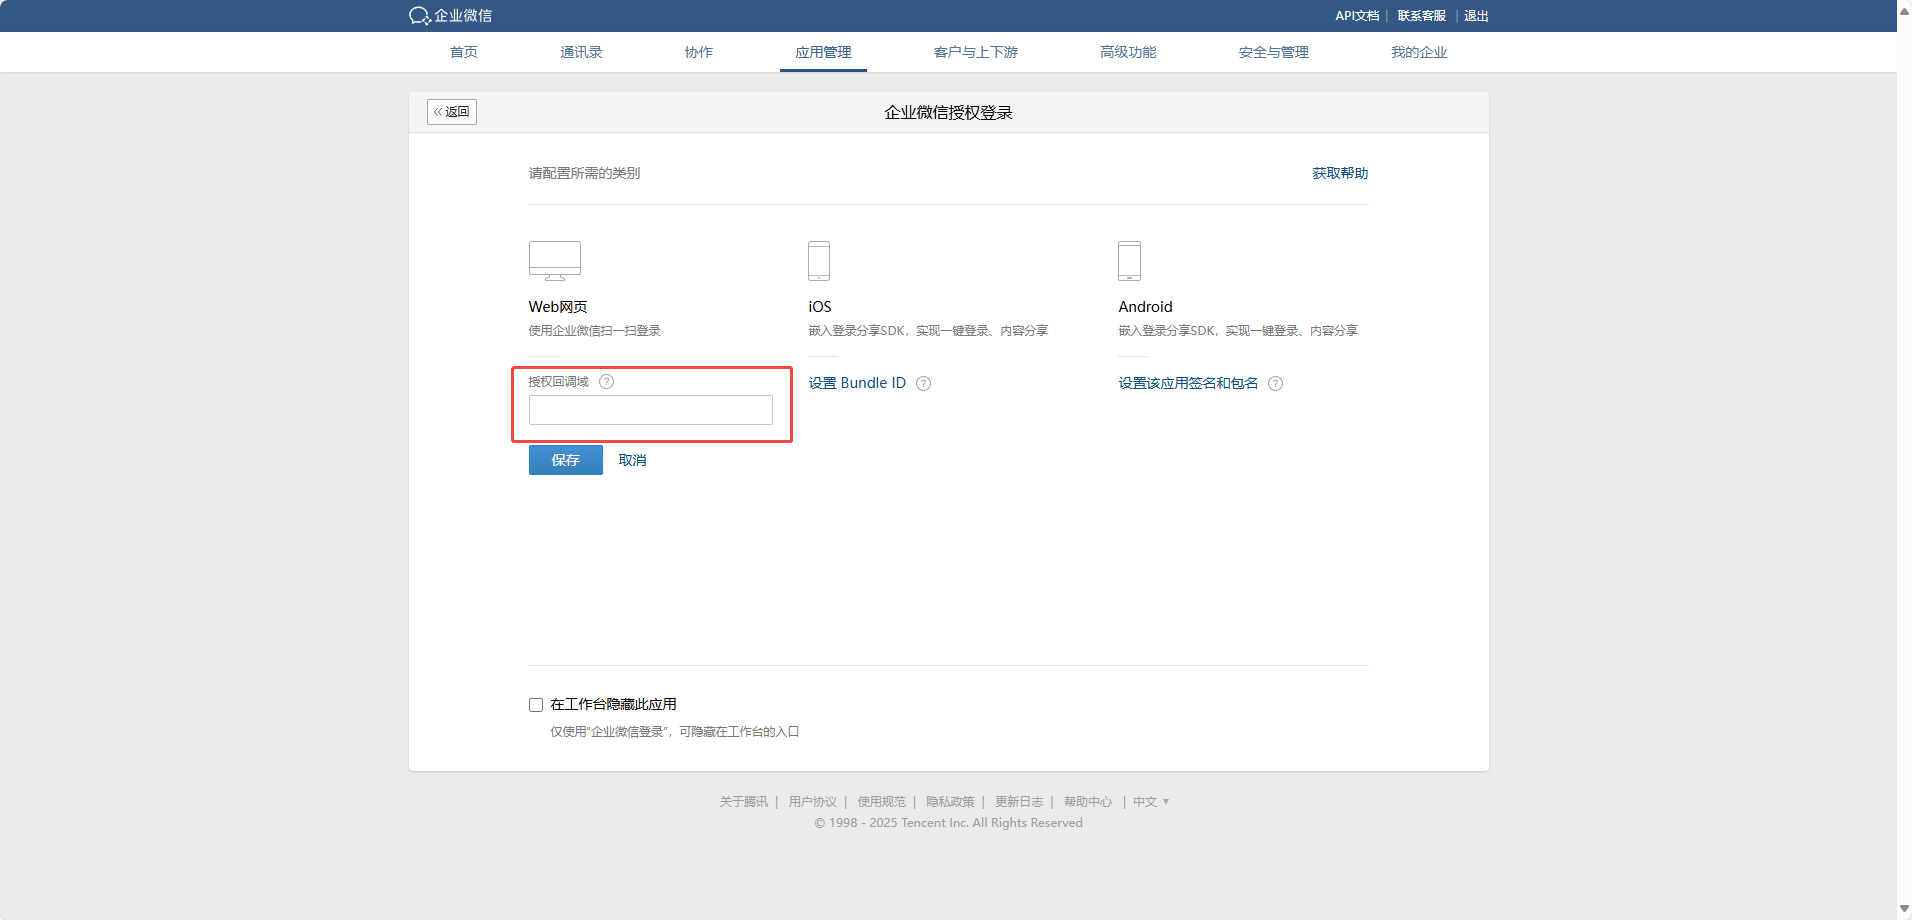Tick the 在工作台隐藏此应用 checkbox
This screenshot has width=1912, height=920.
[536, 705]
